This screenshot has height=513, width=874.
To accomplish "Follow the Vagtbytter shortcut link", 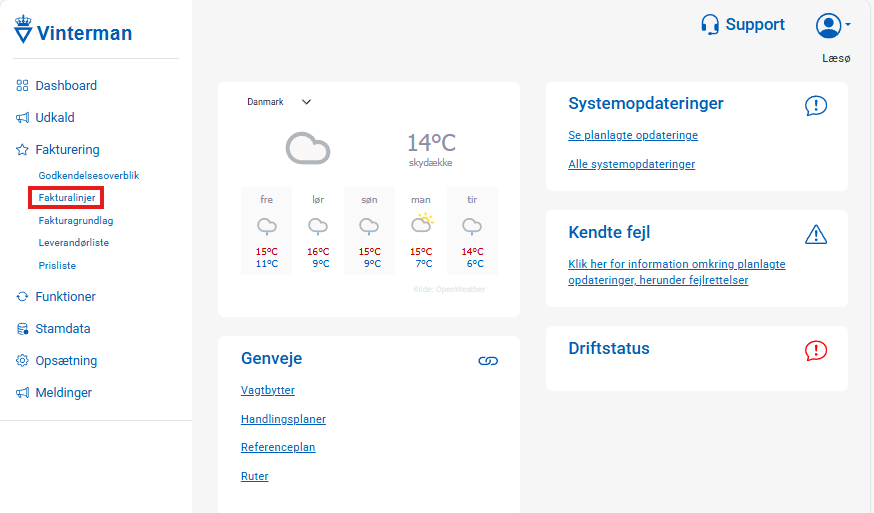I will 268,390.
